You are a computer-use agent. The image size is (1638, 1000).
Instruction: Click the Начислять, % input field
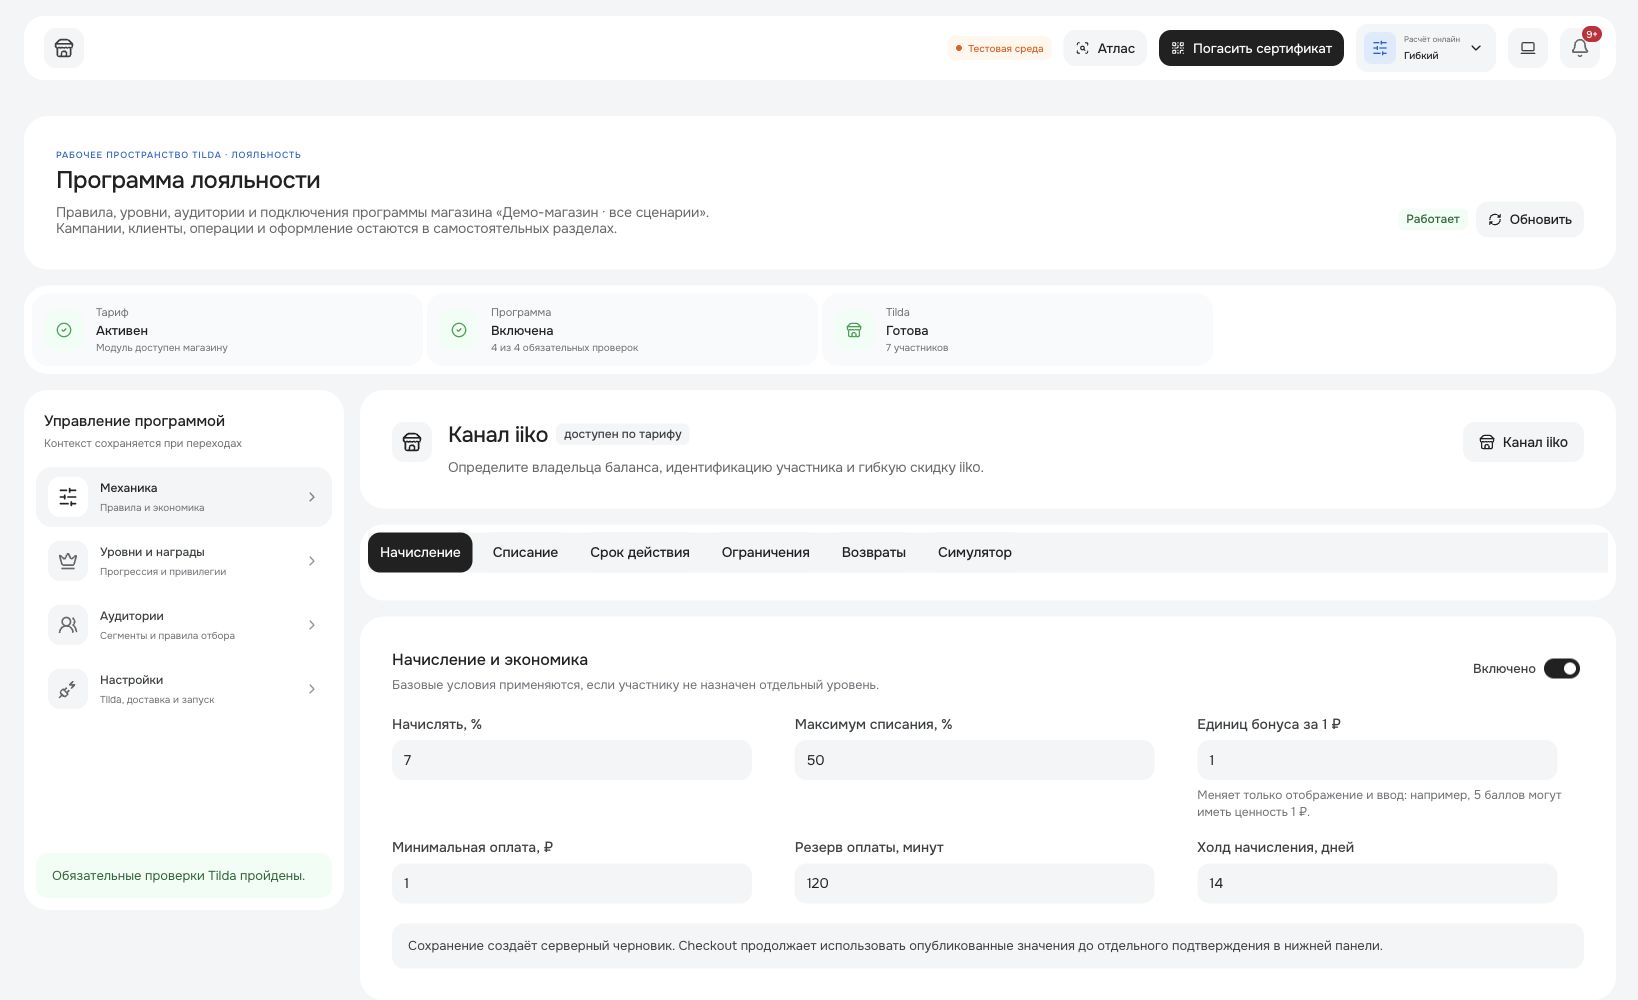572,760
